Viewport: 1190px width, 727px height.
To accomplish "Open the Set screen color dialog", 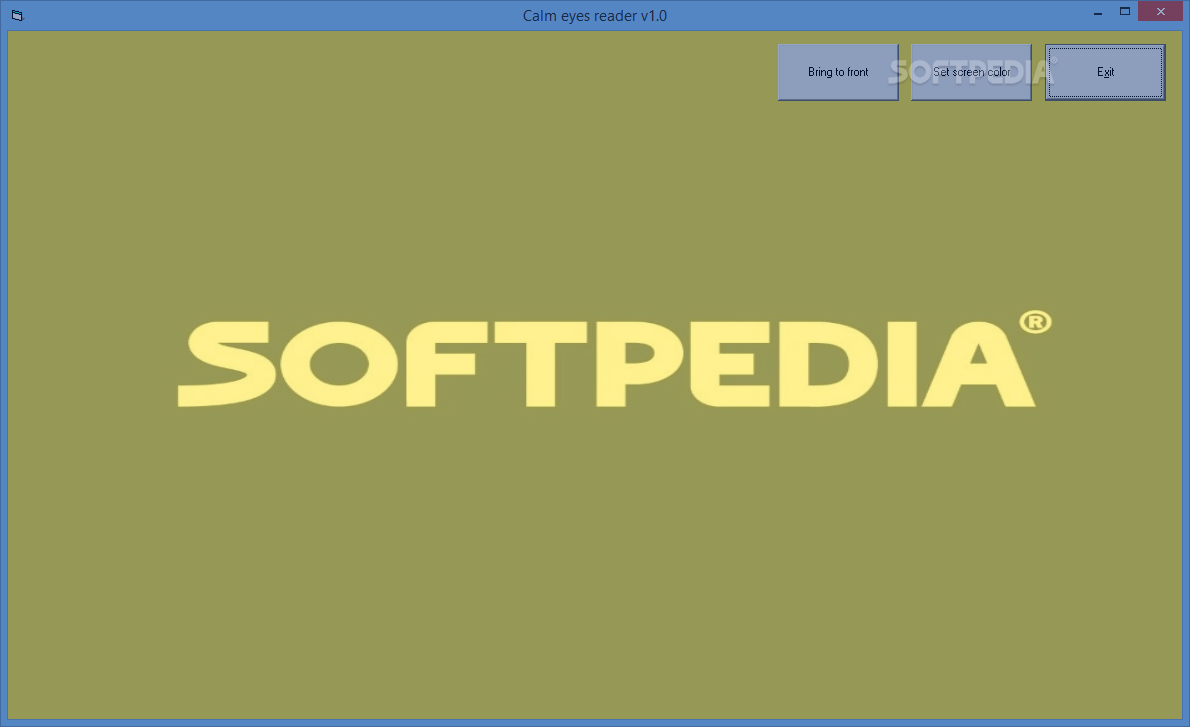I will 971,72.
